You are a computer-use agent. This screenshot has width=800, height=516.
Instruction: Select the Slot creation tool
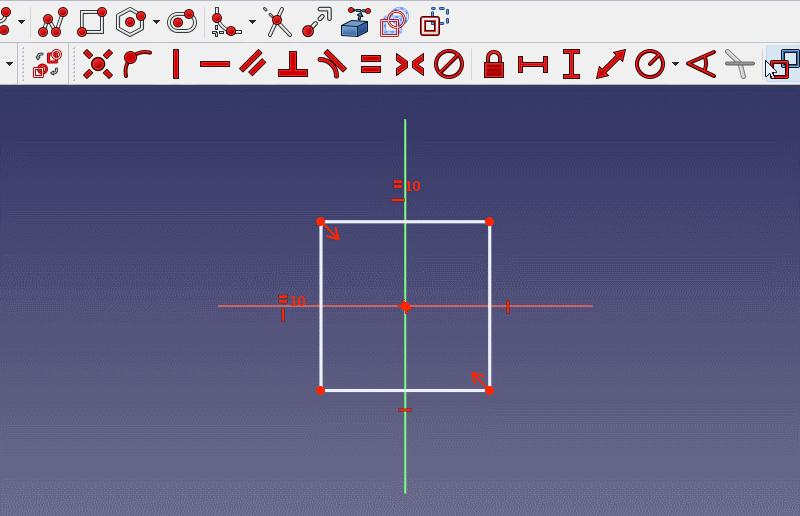[182, 21]
